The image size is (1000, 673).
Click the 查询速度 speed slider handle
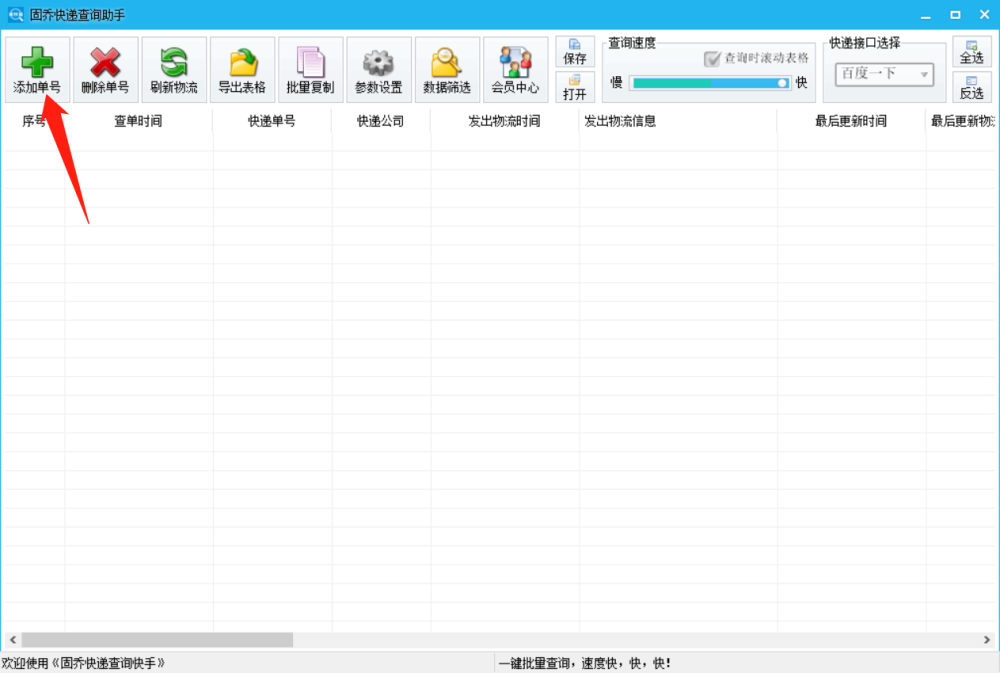[x=782, y=83]
